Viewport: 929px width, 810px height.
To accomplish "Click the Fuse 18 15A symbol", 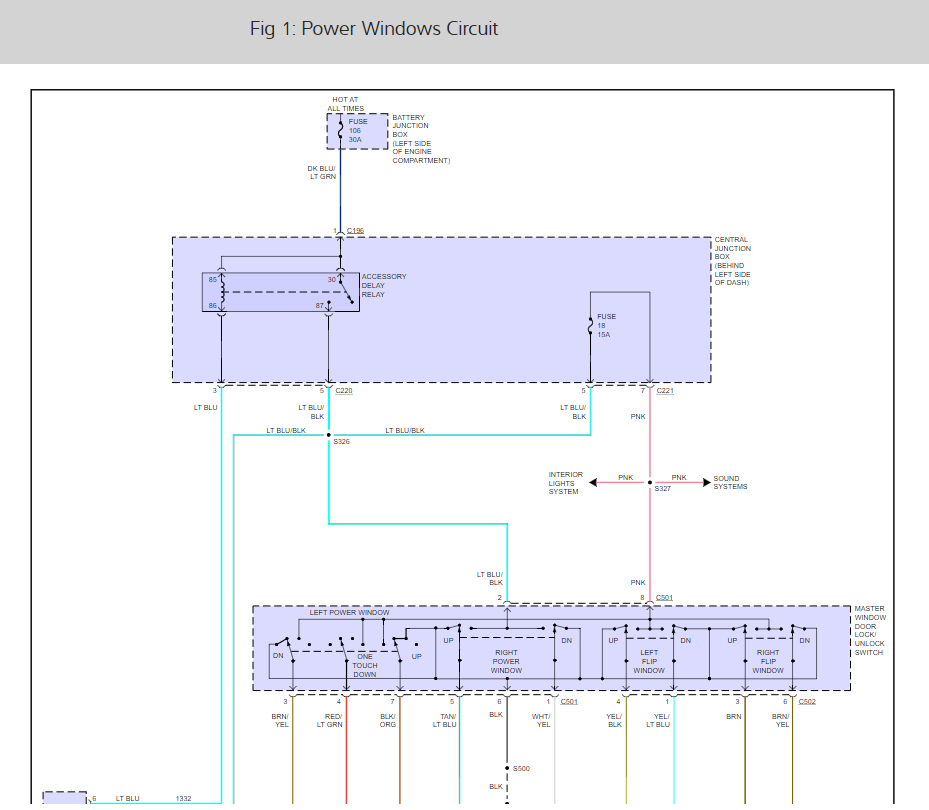I will click(590, 326).
